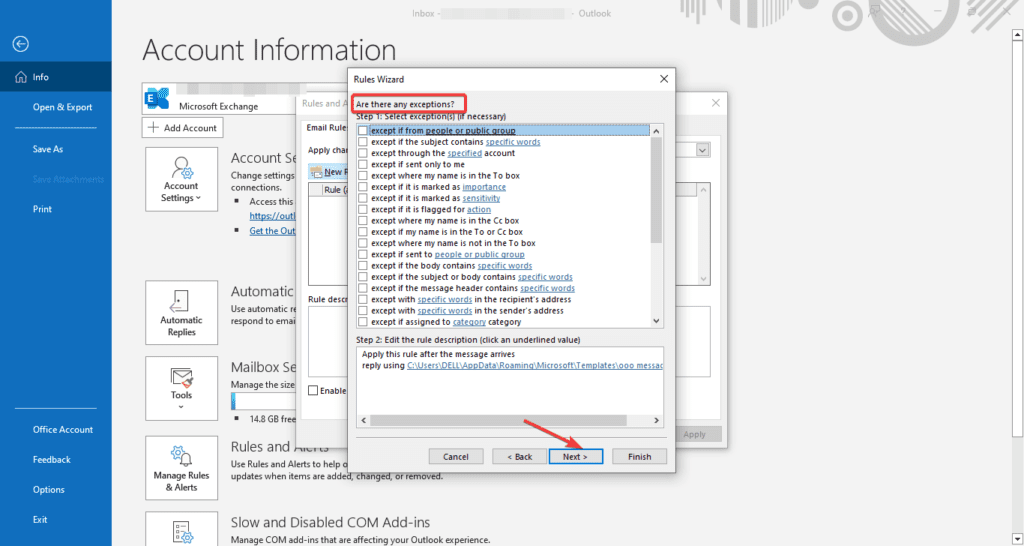Open Manage Rules & Alerts icon button
This screenshot has height=546, width=1024.
click(x=182, y=468)
